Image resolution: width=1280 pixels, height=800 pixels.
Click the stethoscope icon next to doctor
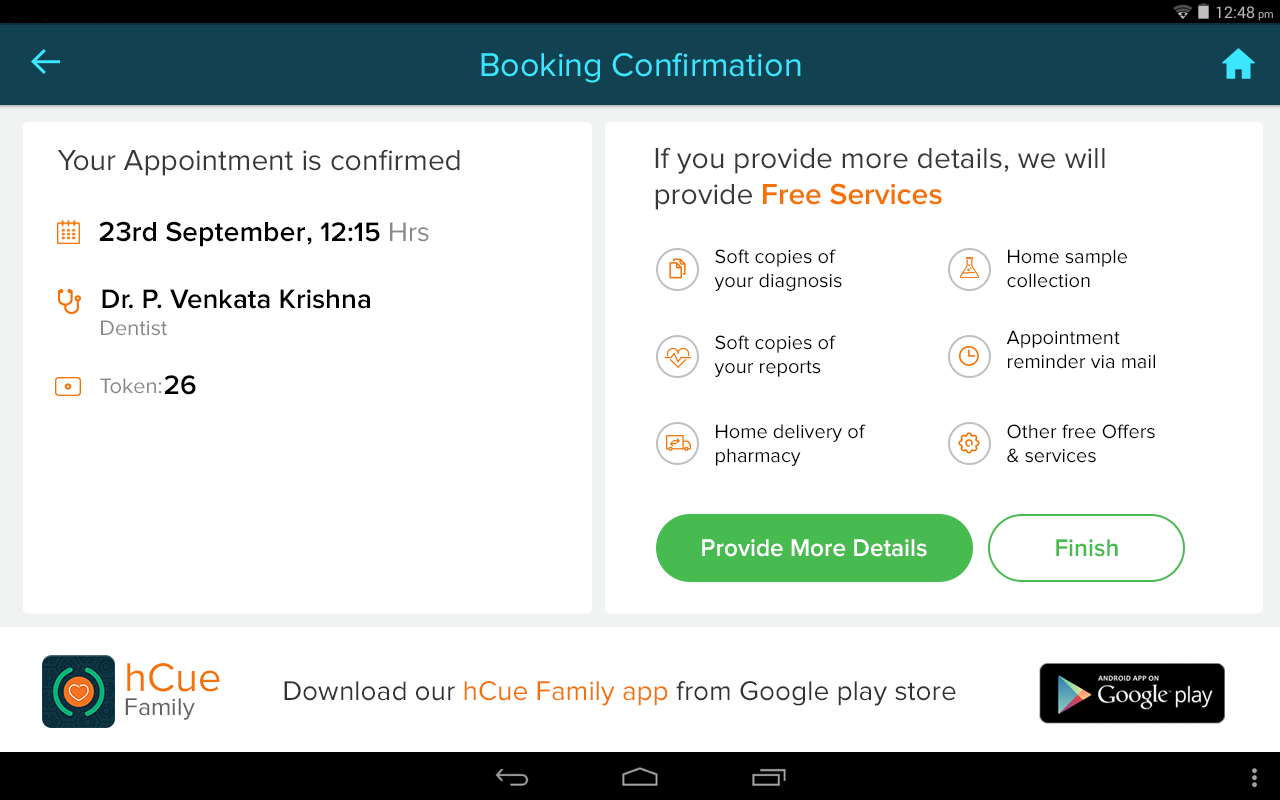[x=69, y=300]
